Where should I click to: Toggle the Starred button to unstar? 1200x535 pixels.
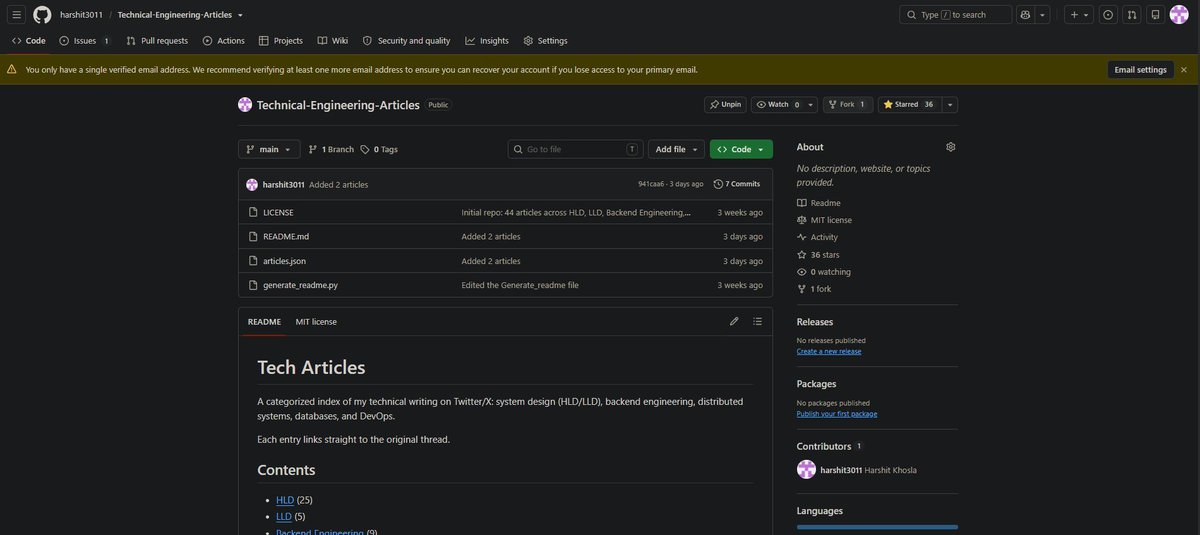point(909,104)
